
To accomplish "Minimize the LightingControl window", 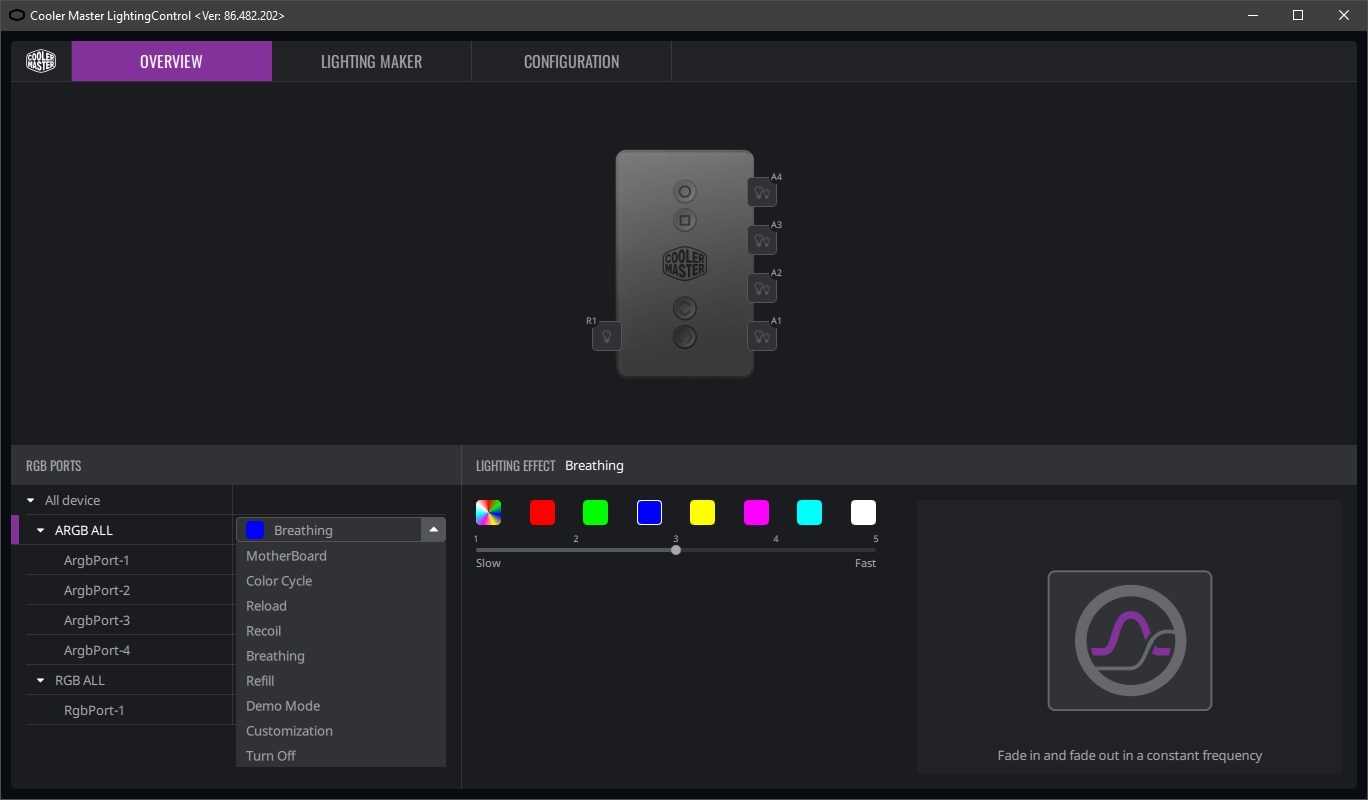I will (x=1253, y=15).
